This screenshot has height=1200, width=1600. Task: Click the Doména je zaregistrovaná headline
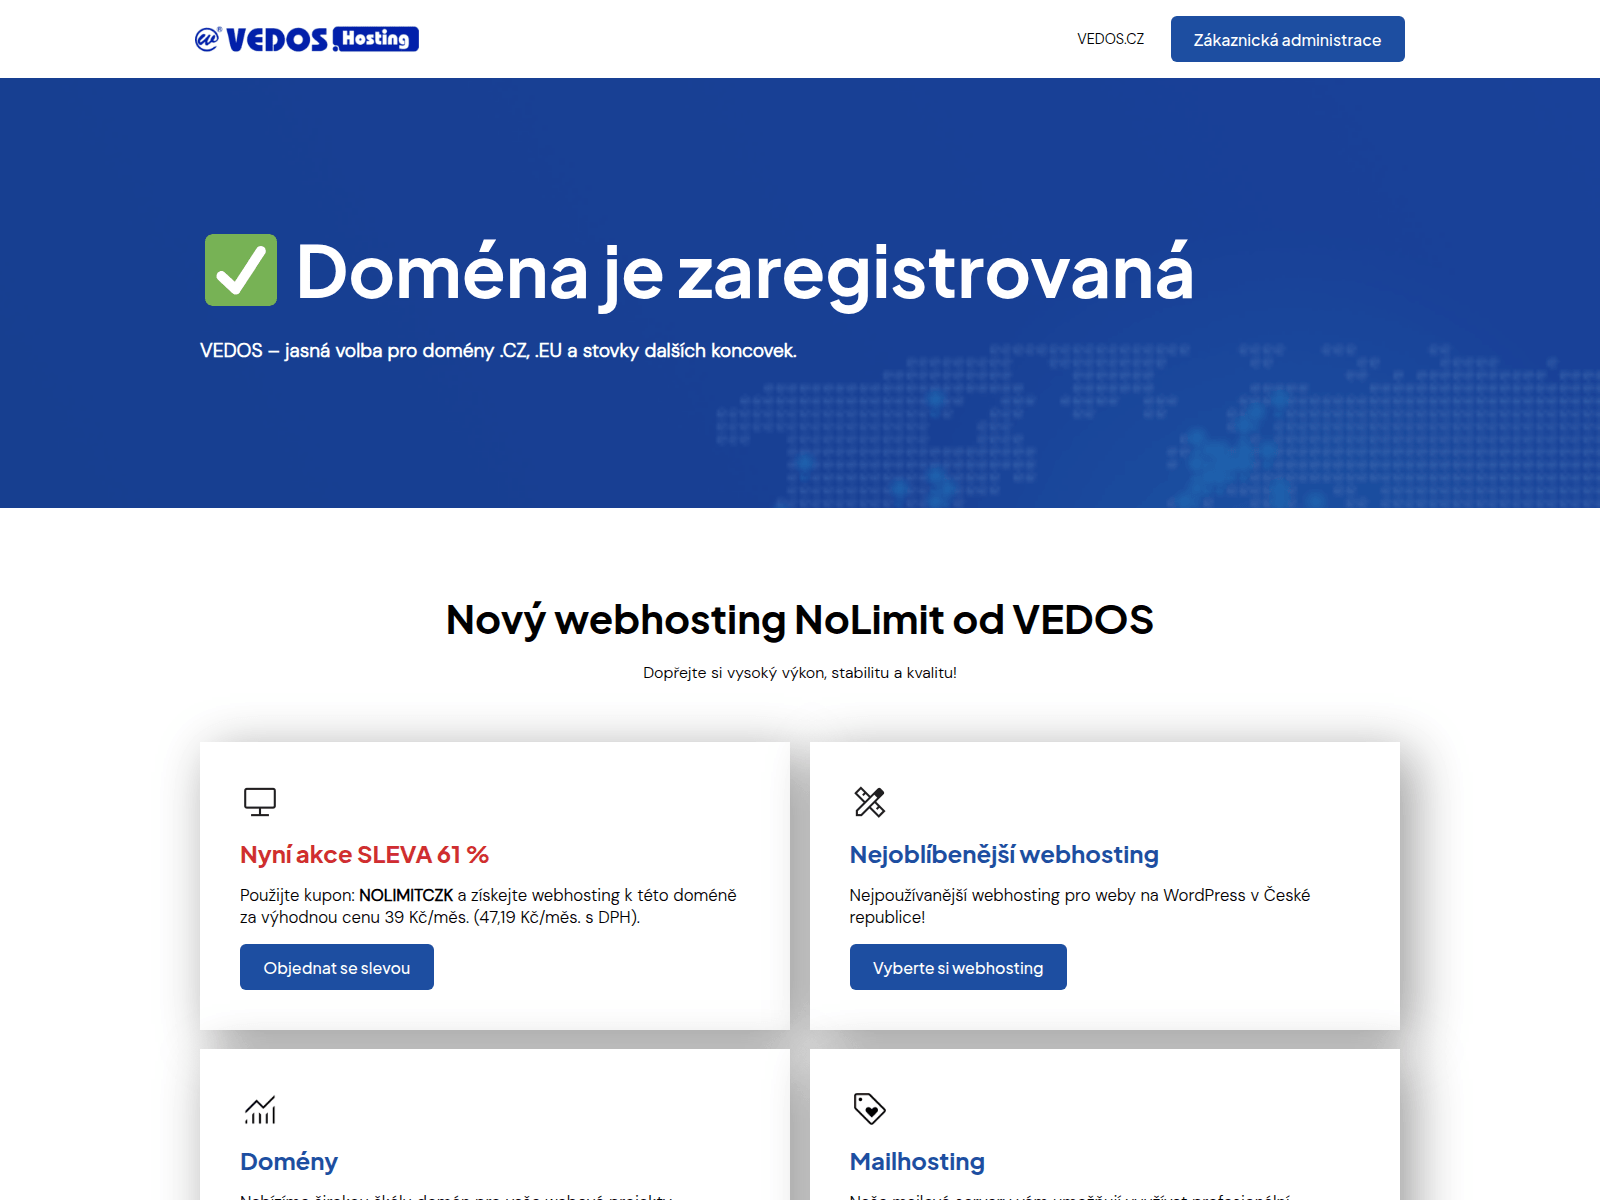coord(745,272)
